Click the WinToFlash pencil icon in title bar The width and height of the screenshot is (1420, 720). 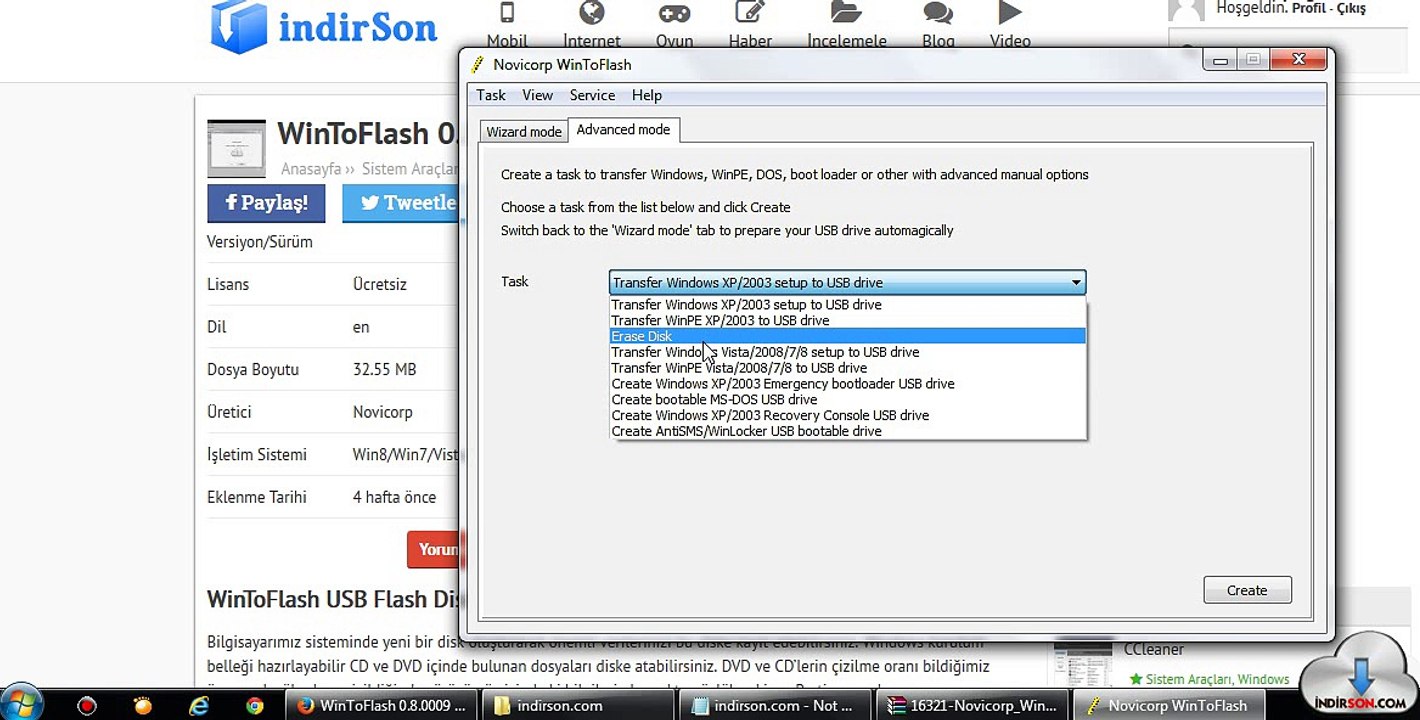point(478,65)
